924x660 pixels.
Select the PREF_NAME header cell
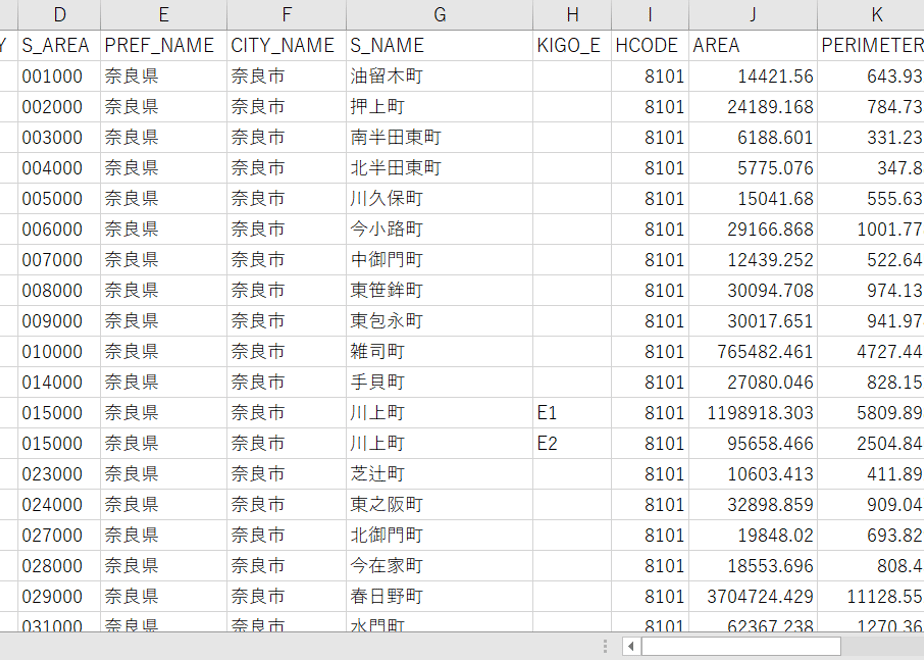[x=164, y=45]
